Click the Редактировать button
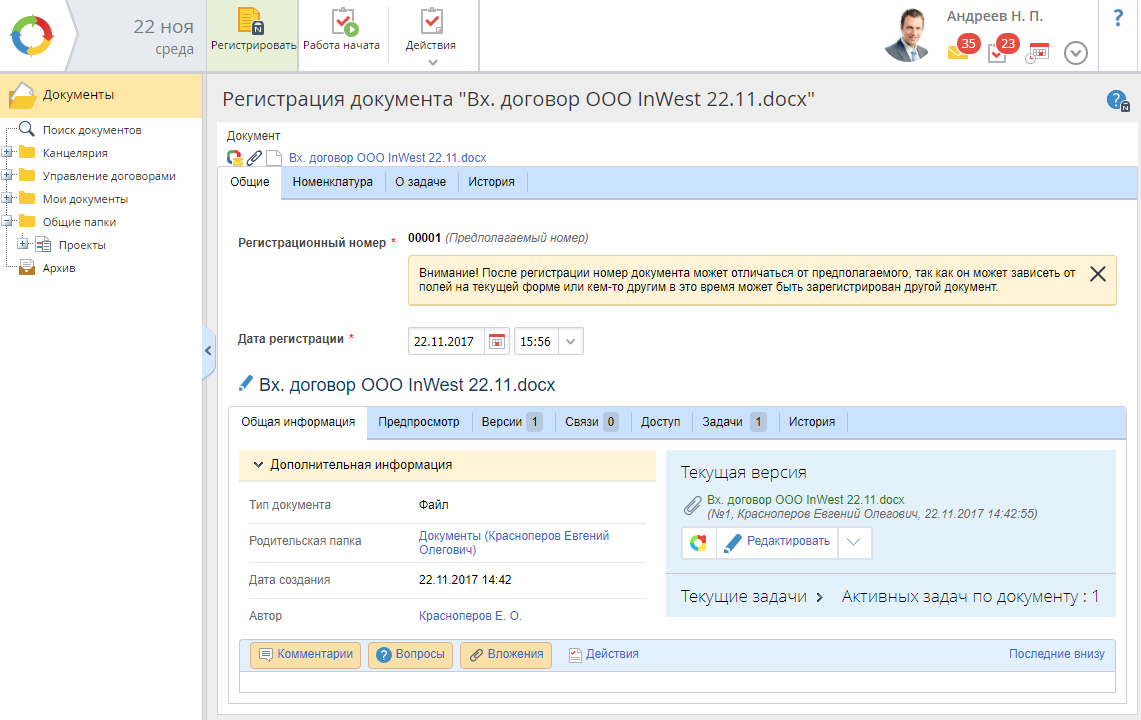 point(777,542)
